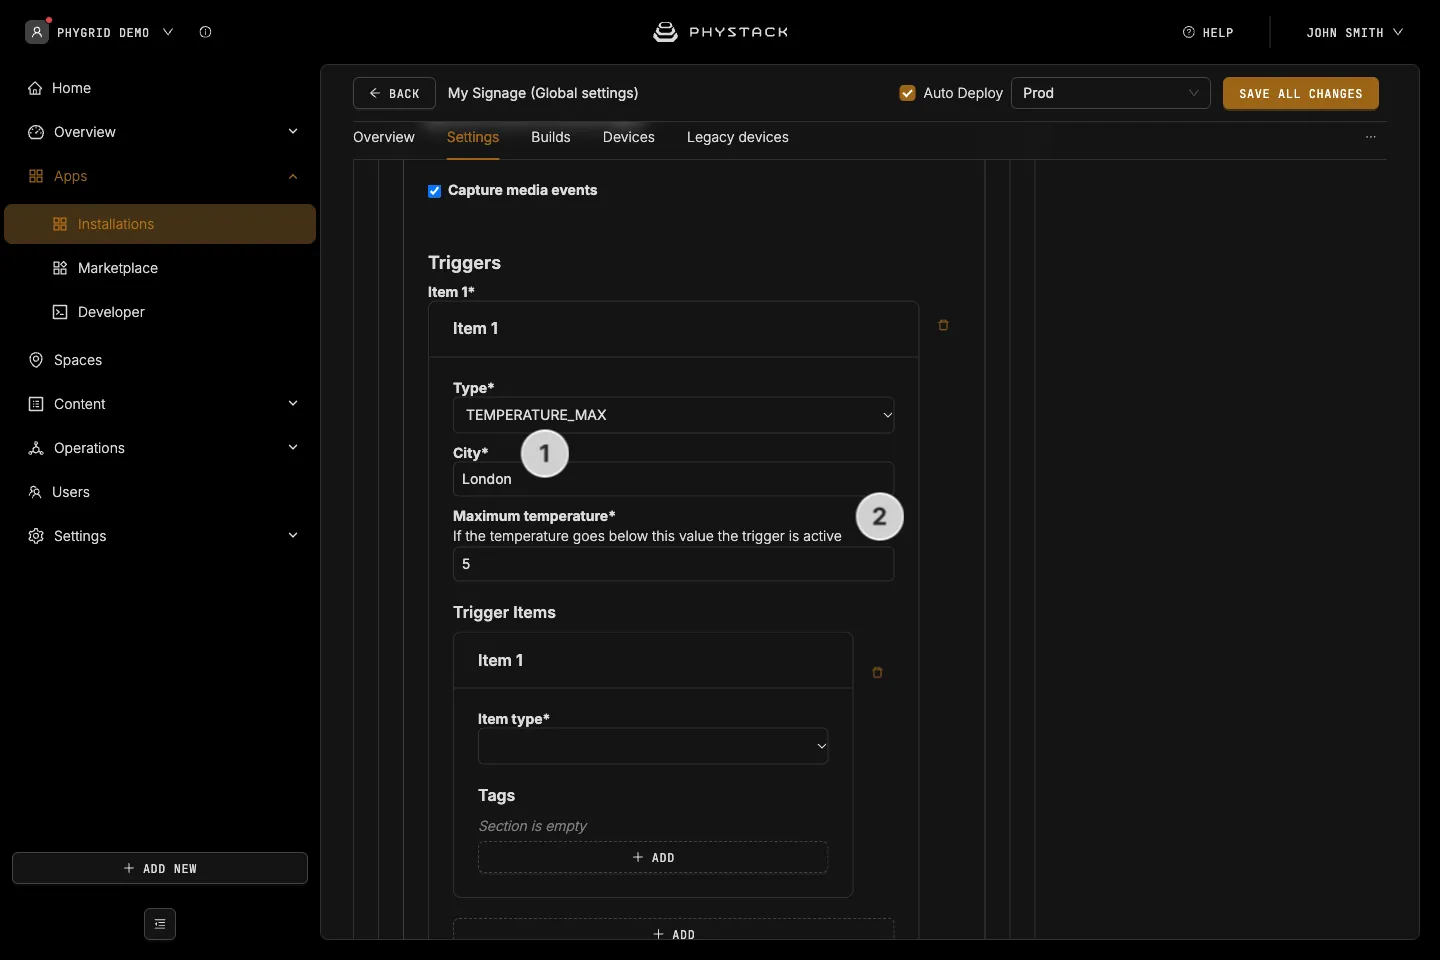The width and height of the screenshot is (1440, 960).
Task: Open the three-dot more options menu
Action: pos(1371,137)
